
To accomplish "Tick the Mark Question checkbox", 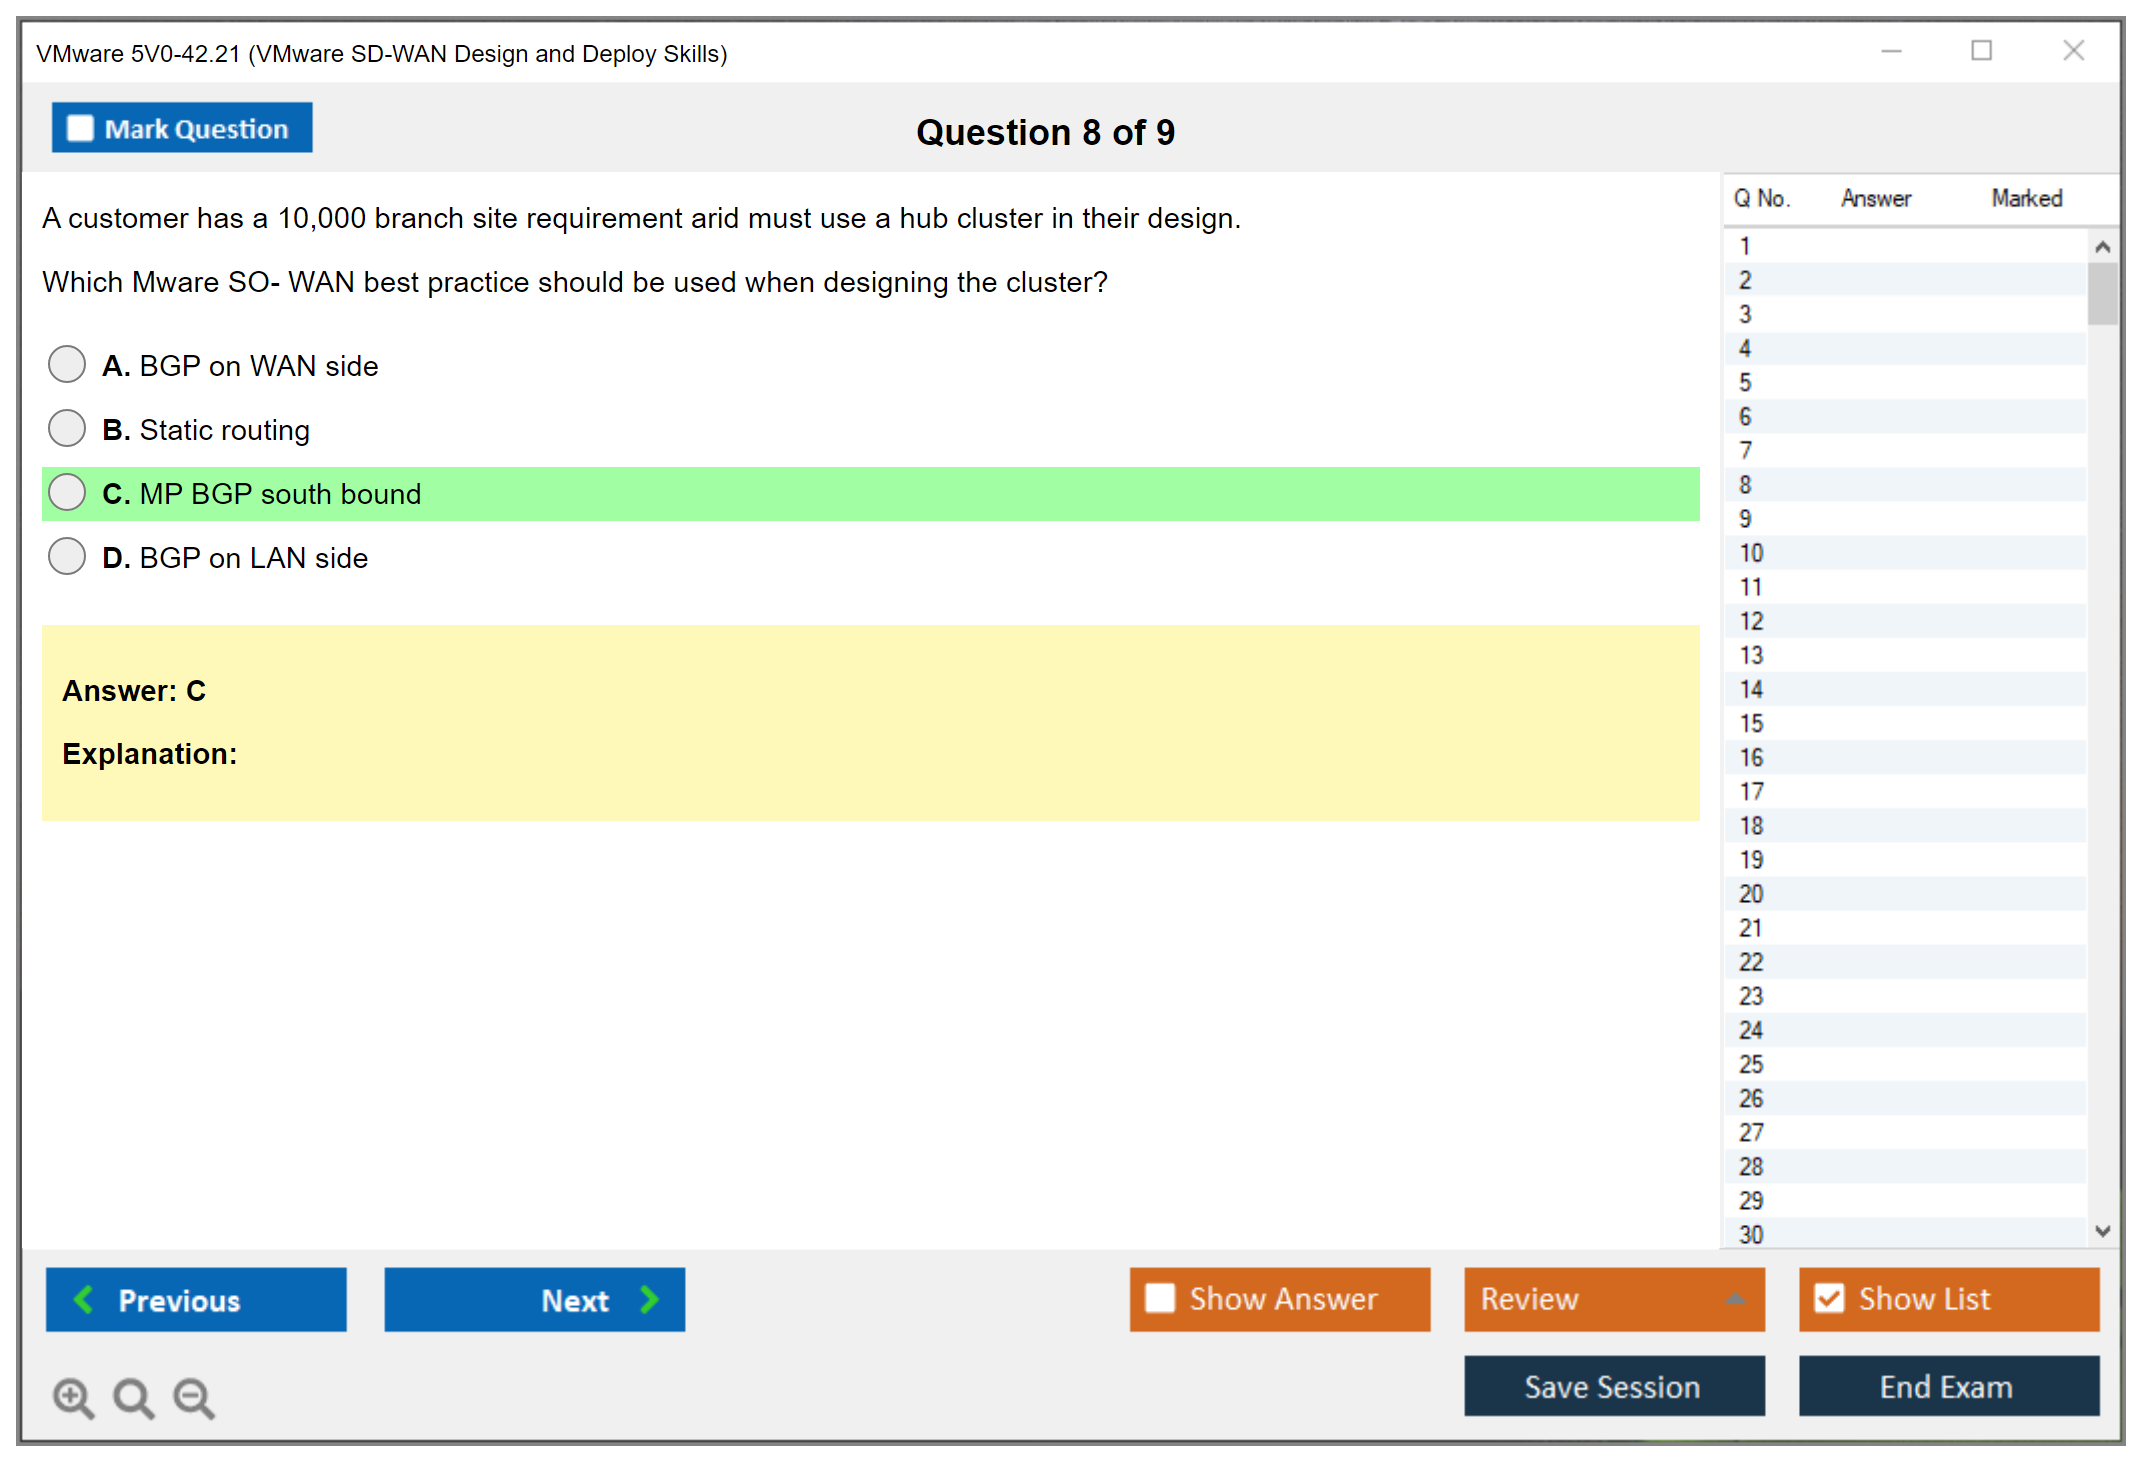I will (80, 128).
